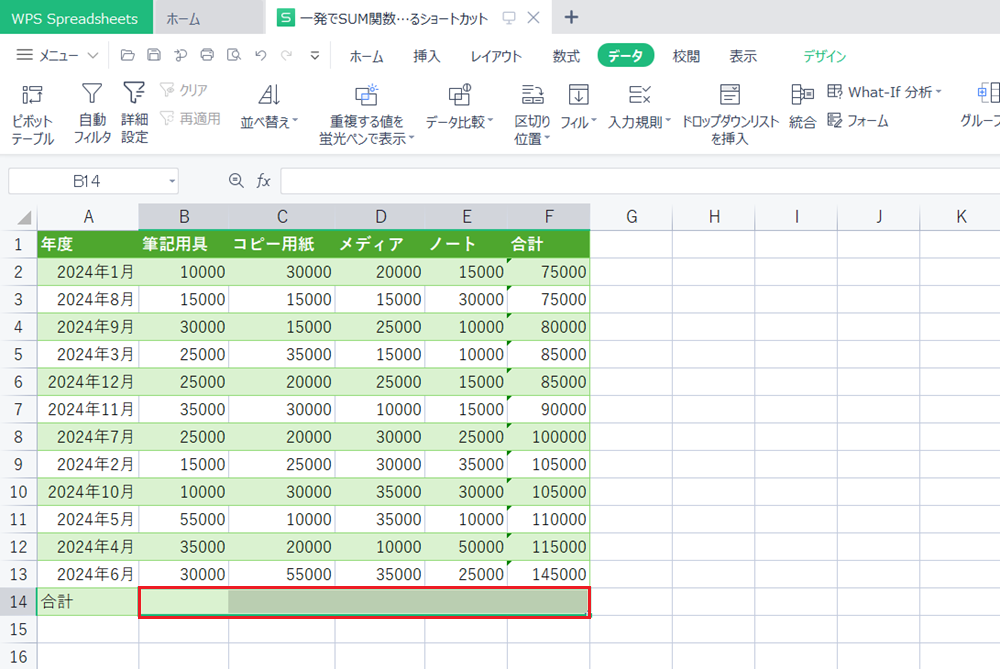Open the Fill (フィル) tool
The width and height of the screenshot is (1000, 669).
tap(578, 106)
